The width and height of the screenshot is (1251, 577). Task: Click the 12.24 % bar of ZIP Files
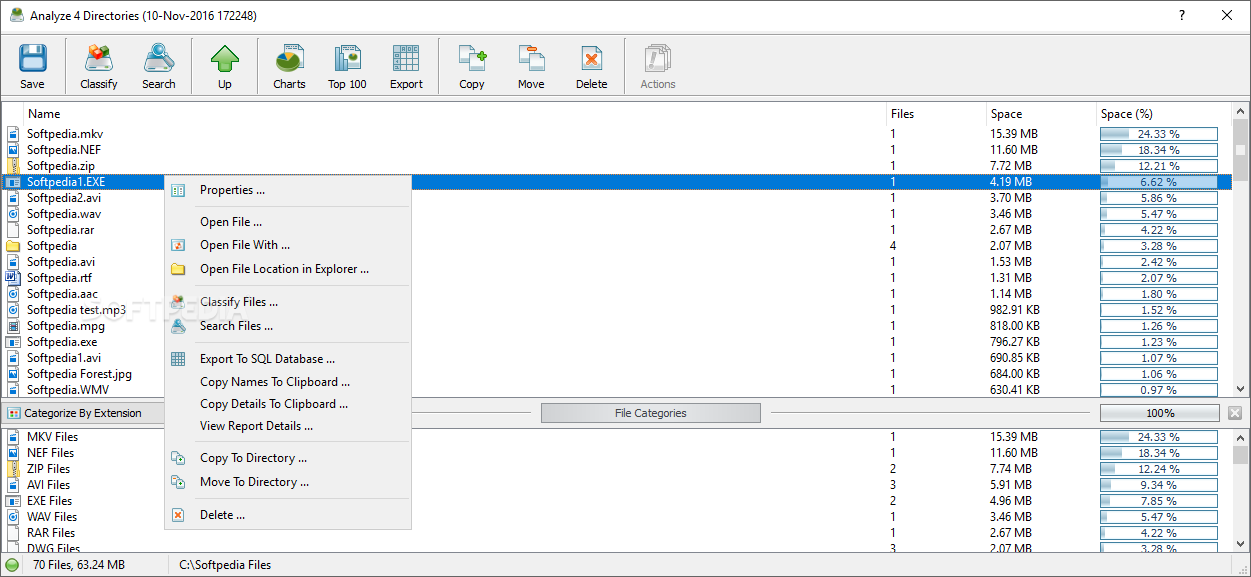pos(1159,469)
